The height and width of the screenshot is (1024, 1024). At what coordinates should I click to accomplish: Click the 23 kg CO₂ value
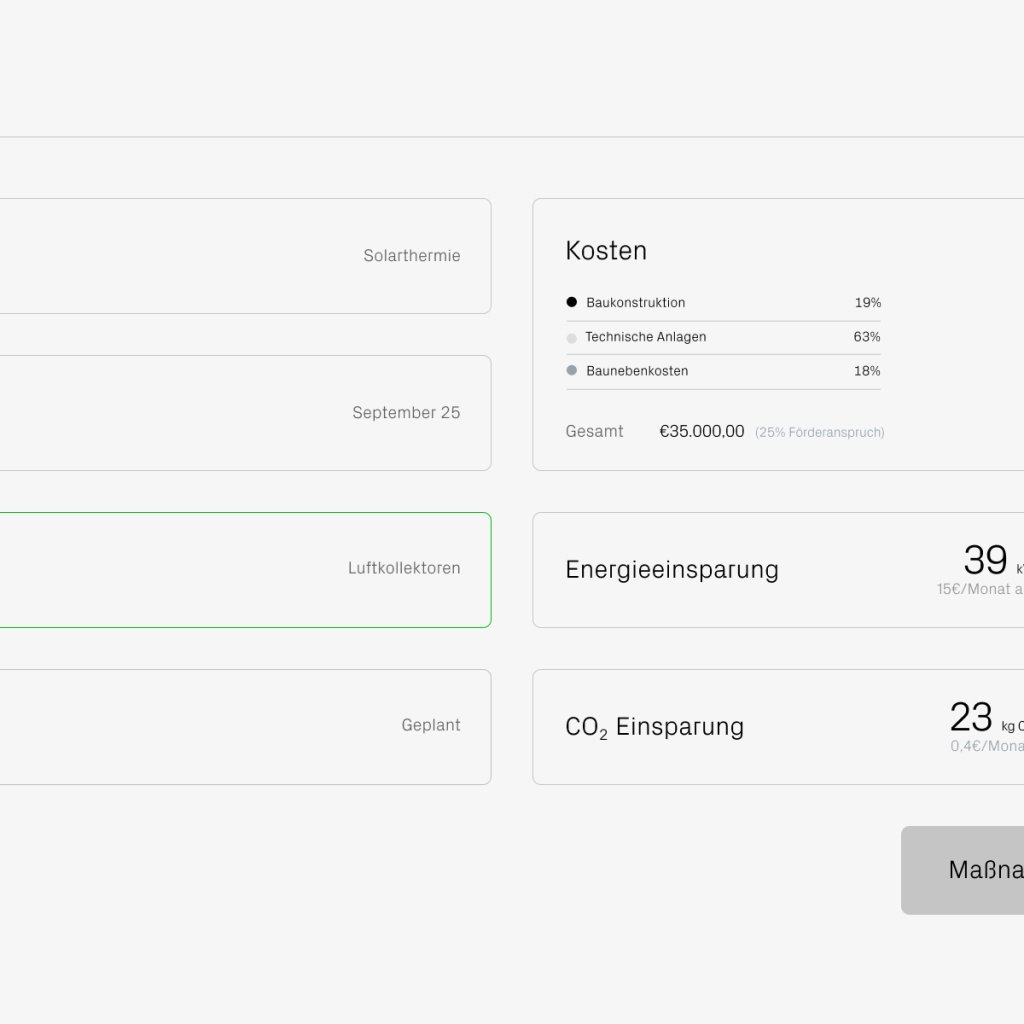(971, 717)
